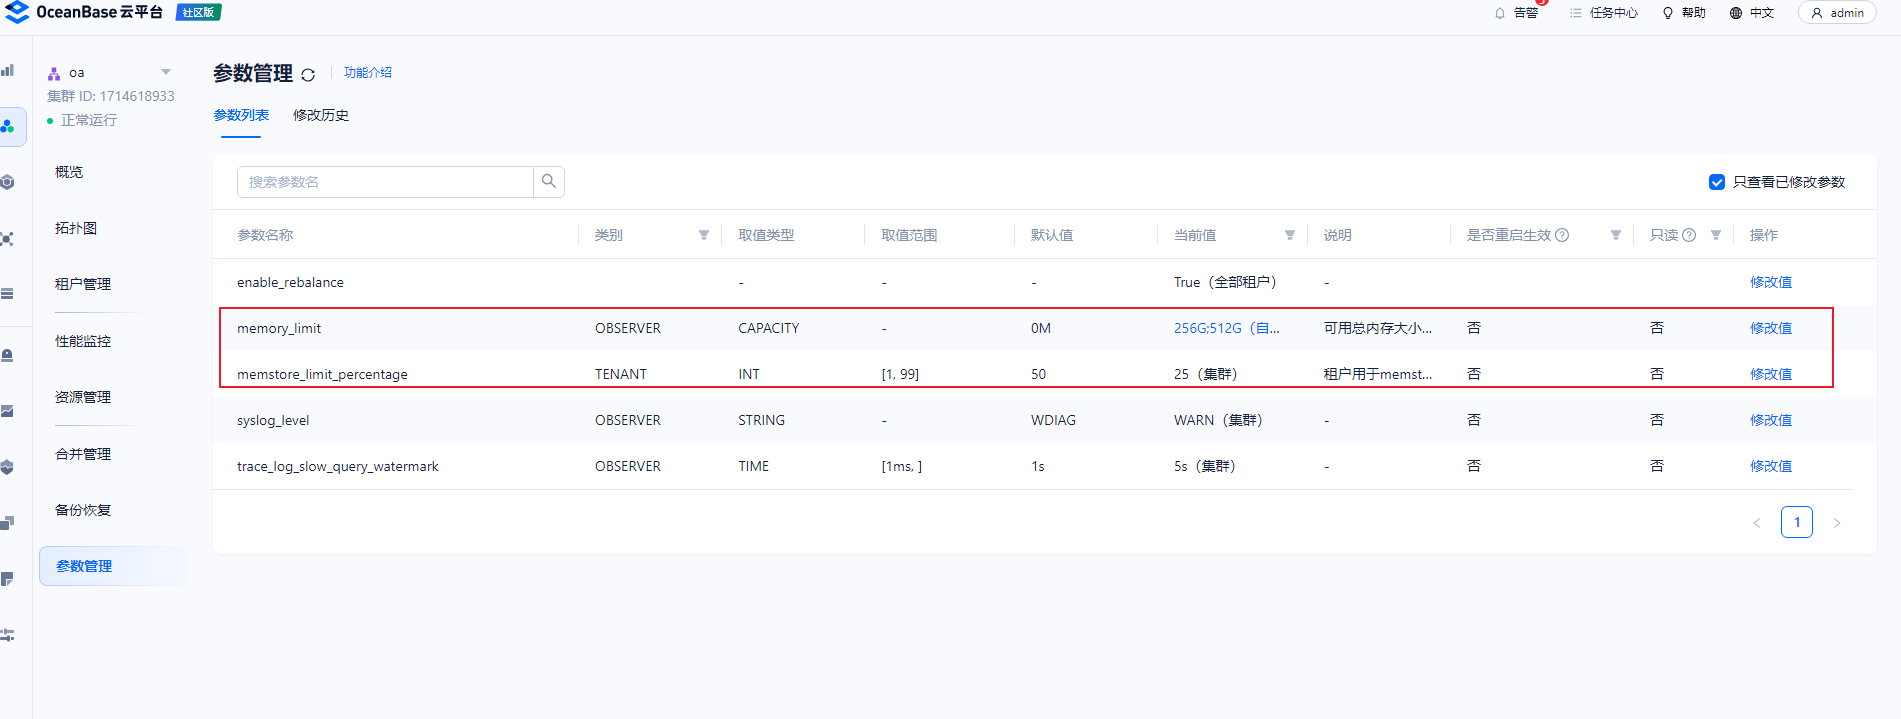
Task: Click the WARN（集群）current value
Action: (x=1218, y=420)
